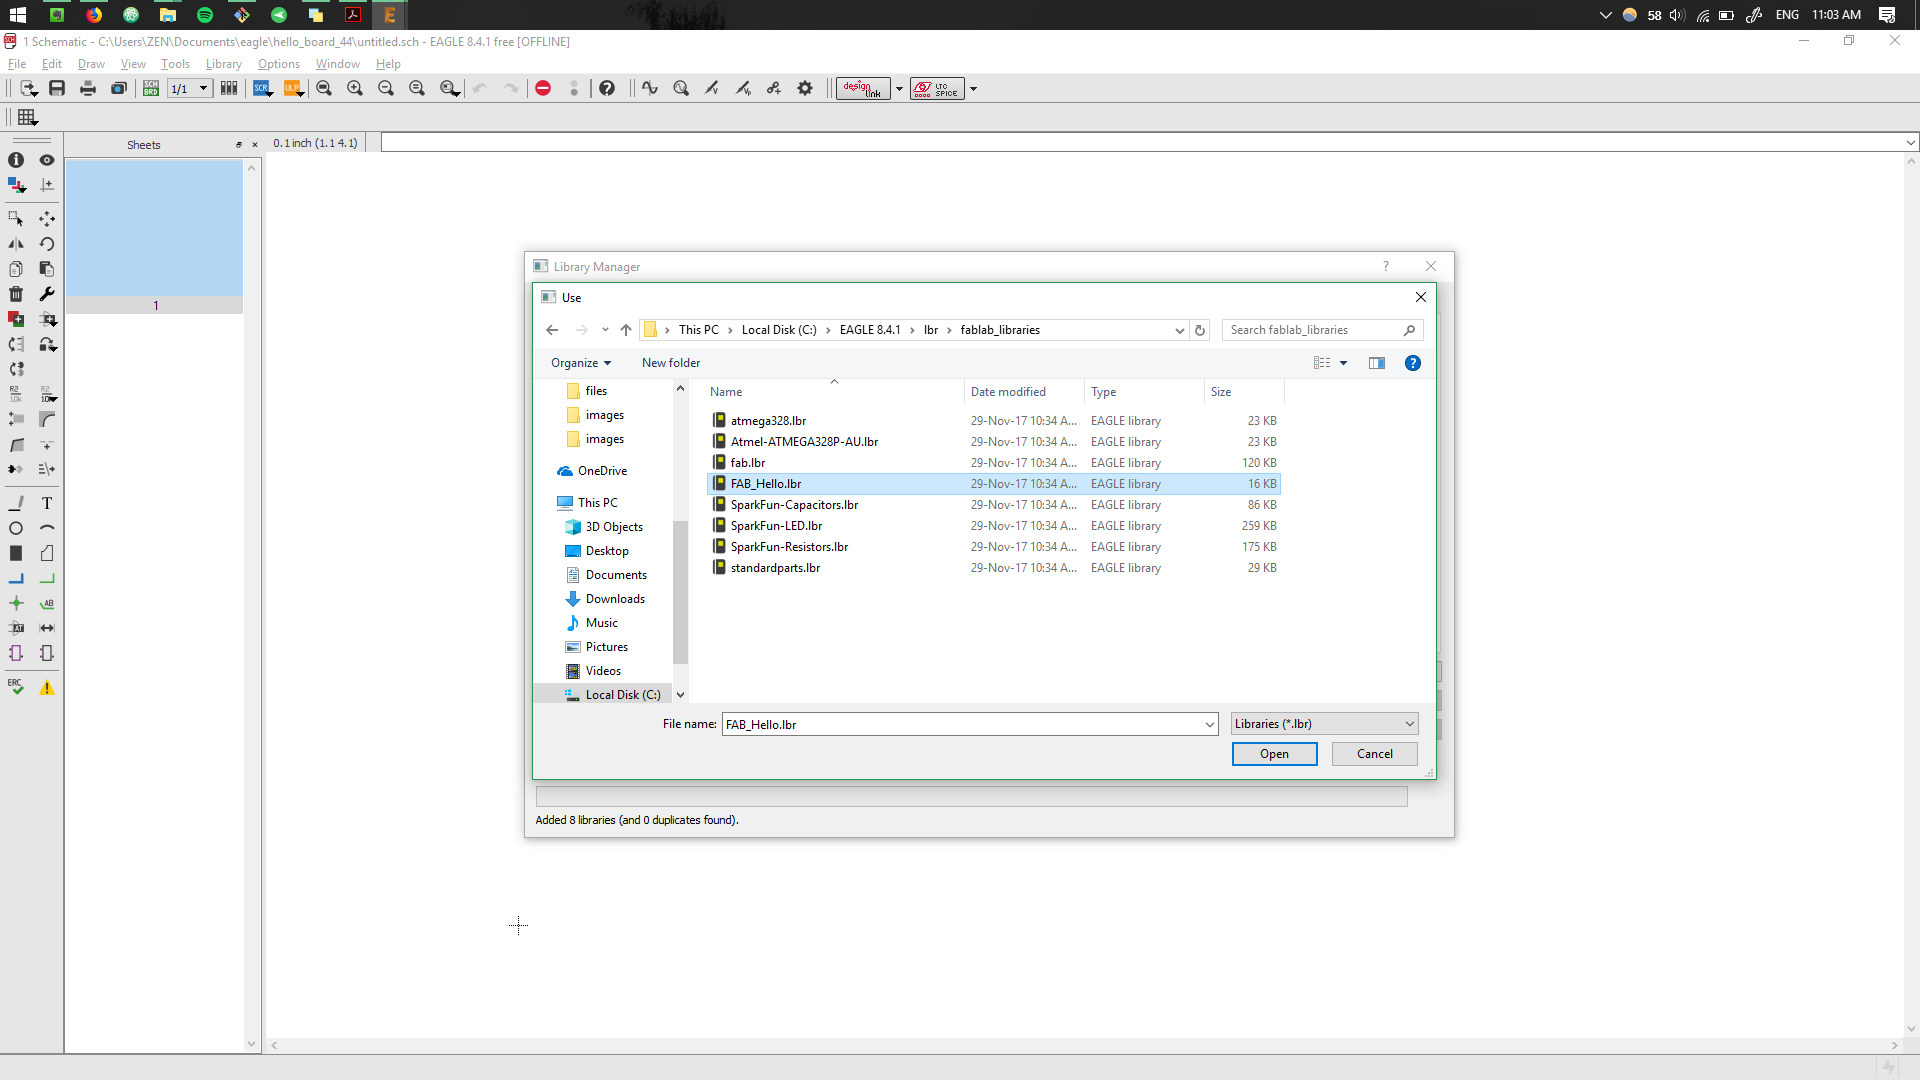Select the Add part tool in left palette
The height and width of the screenshot is (1080, 1920).
(16, 319)
